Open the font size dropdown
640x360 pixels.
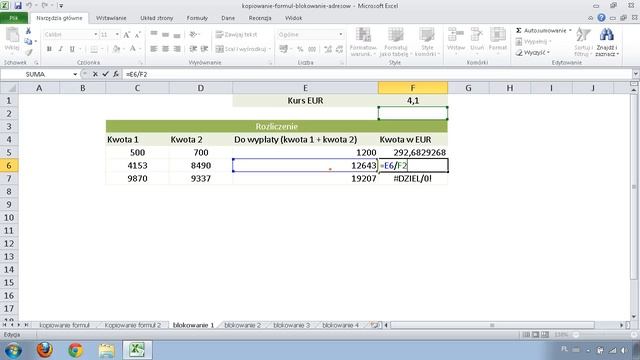tap(117, 35)
